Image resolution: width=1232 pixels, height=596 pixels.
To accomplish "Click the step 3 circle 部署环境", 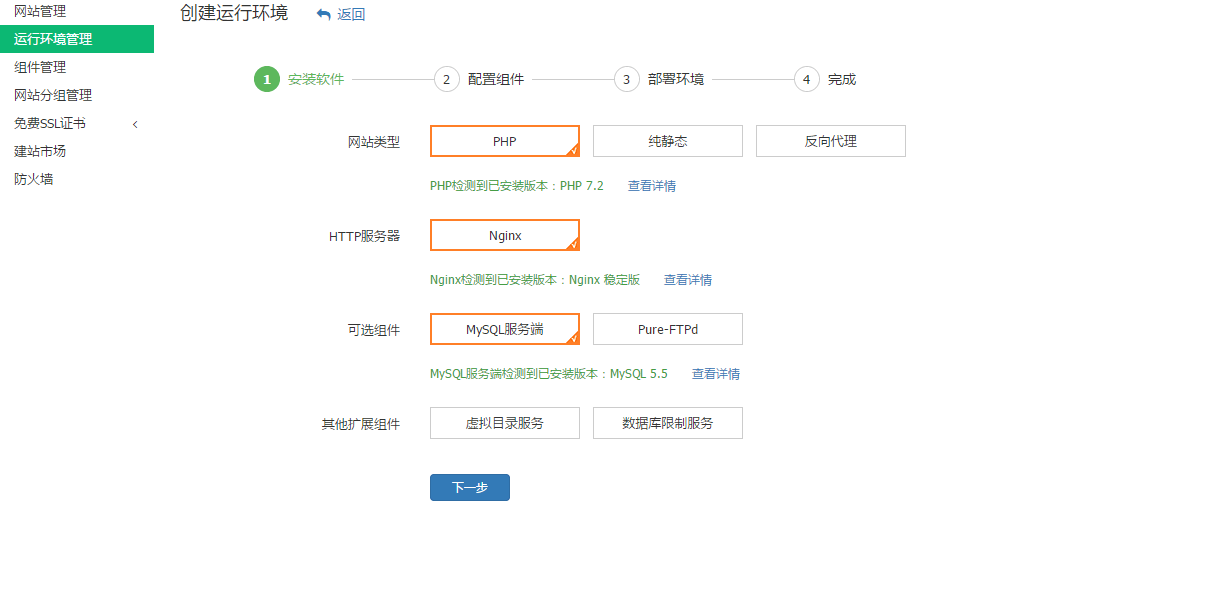I will point(627,80).
